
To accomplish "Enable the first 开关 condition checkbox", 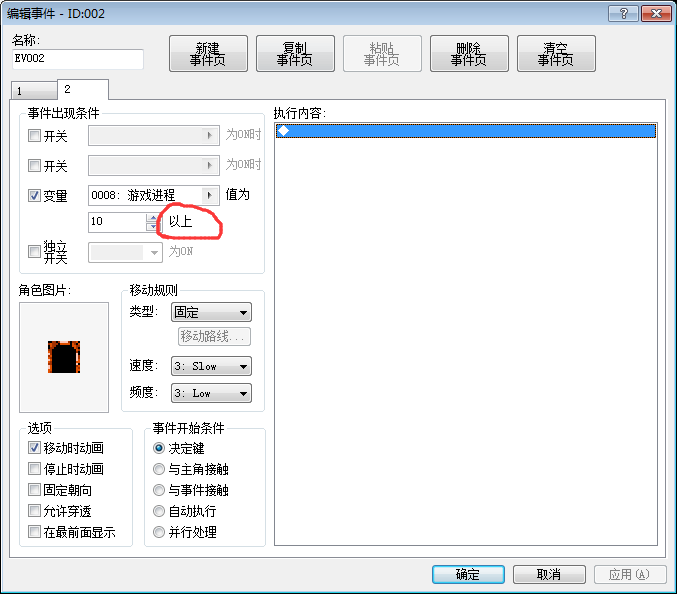I will (34, 136).
